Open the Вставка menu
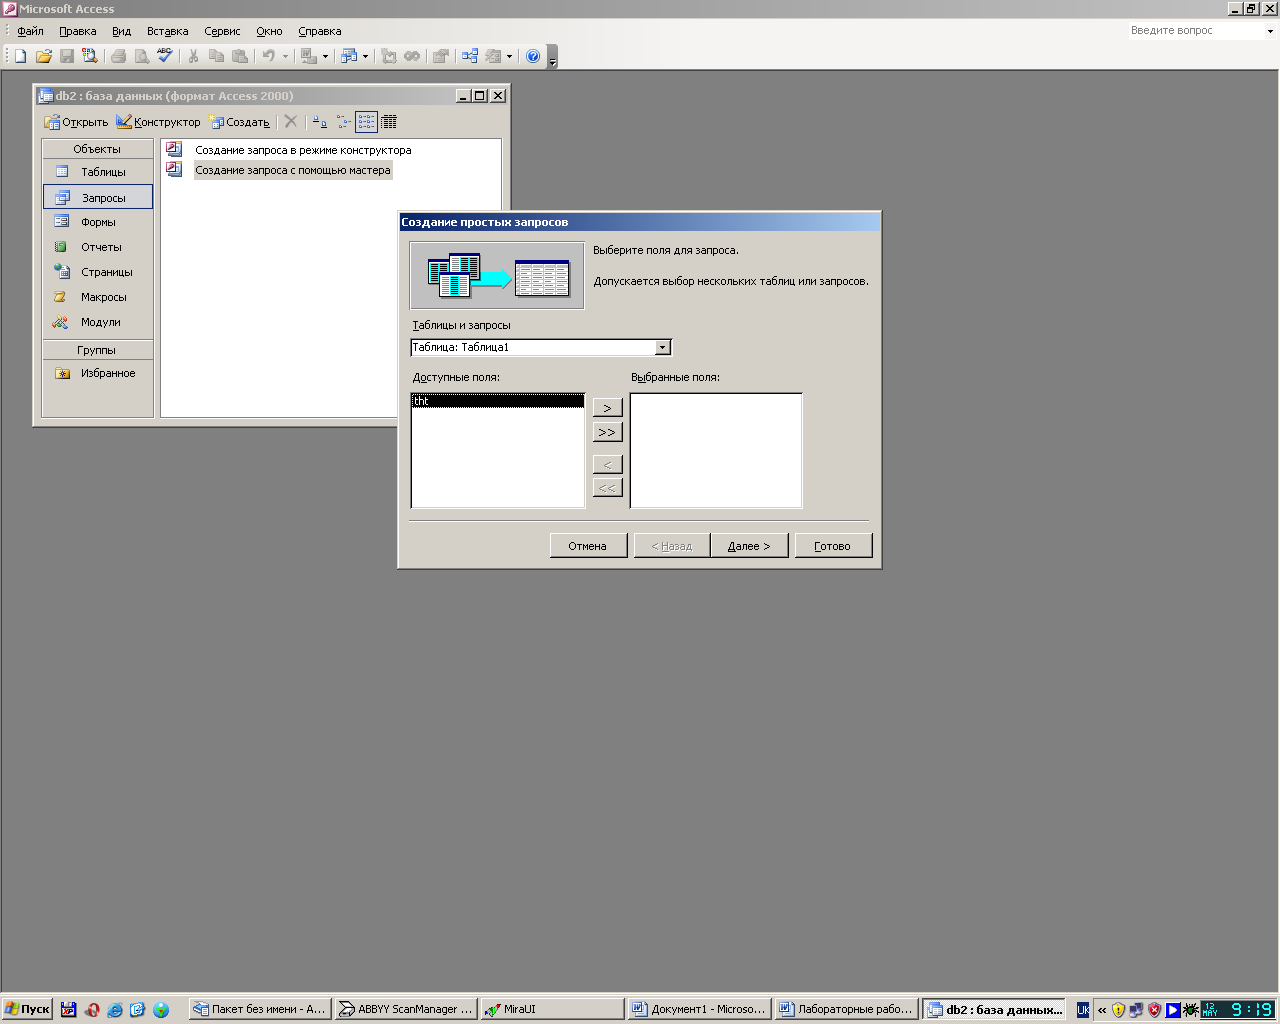The width and height of the screenshot is (1280, 1024). pyautogui.click(x=167, y=31)
